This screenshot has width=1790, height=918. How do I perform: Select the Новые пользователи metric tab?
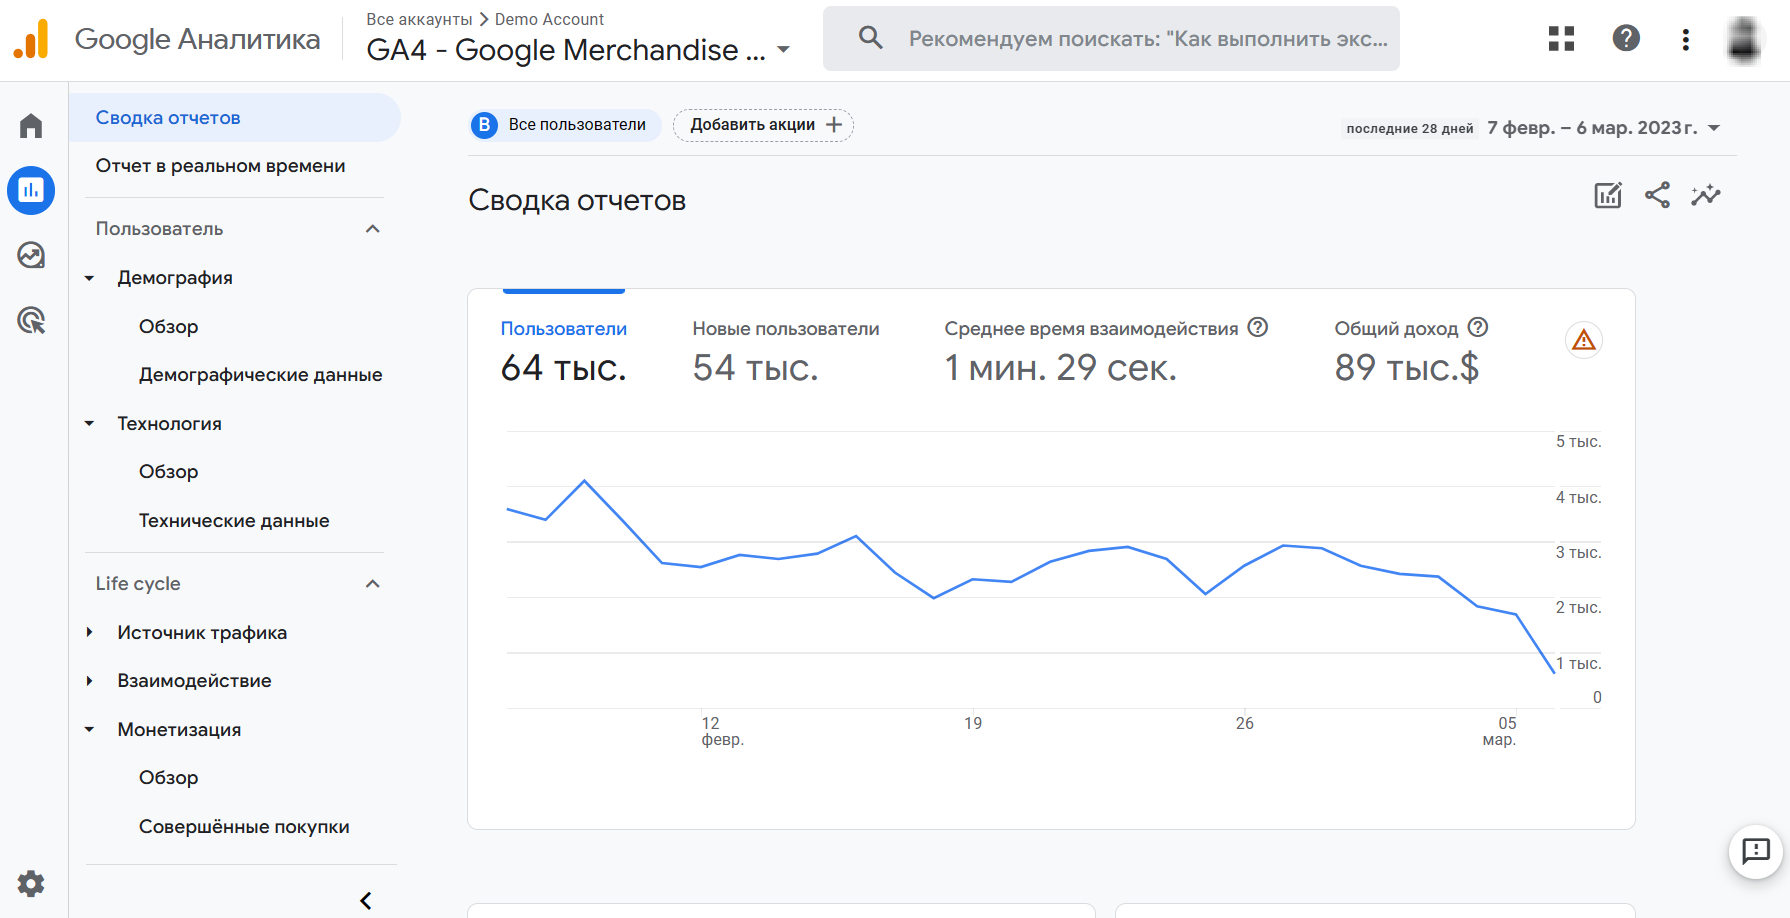tap(786, 350)
